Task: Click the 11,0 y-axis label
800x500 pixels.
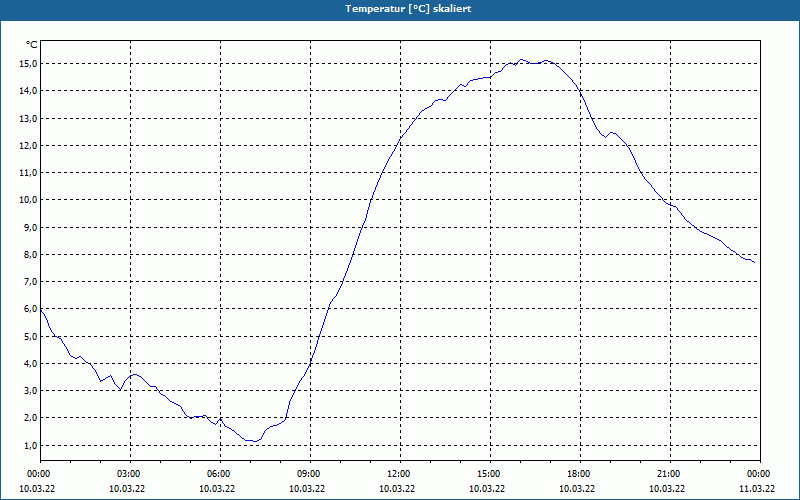Action: 28,172
